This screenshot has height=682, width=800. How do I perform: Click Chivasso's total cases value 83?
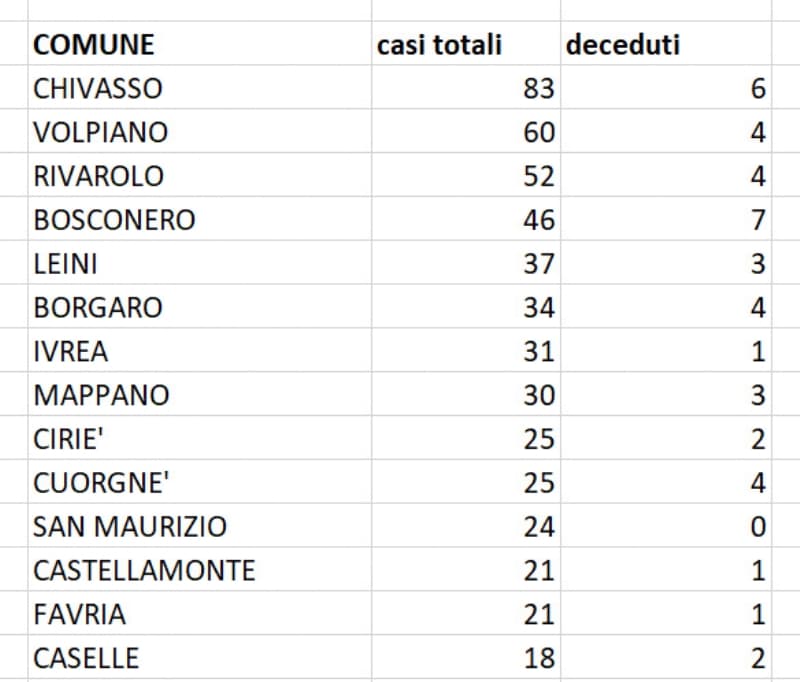point(538,89)
